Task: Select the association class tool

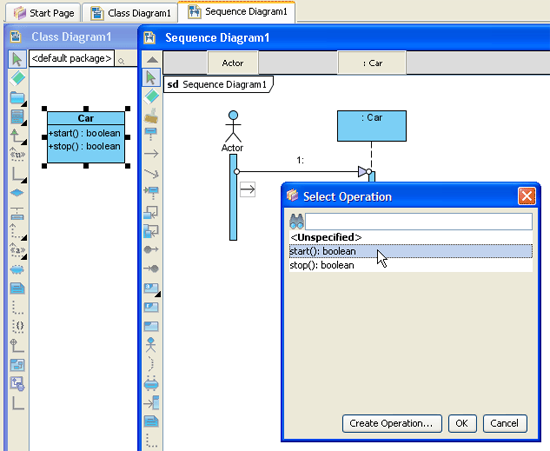Action: click(x=17, y=213)
